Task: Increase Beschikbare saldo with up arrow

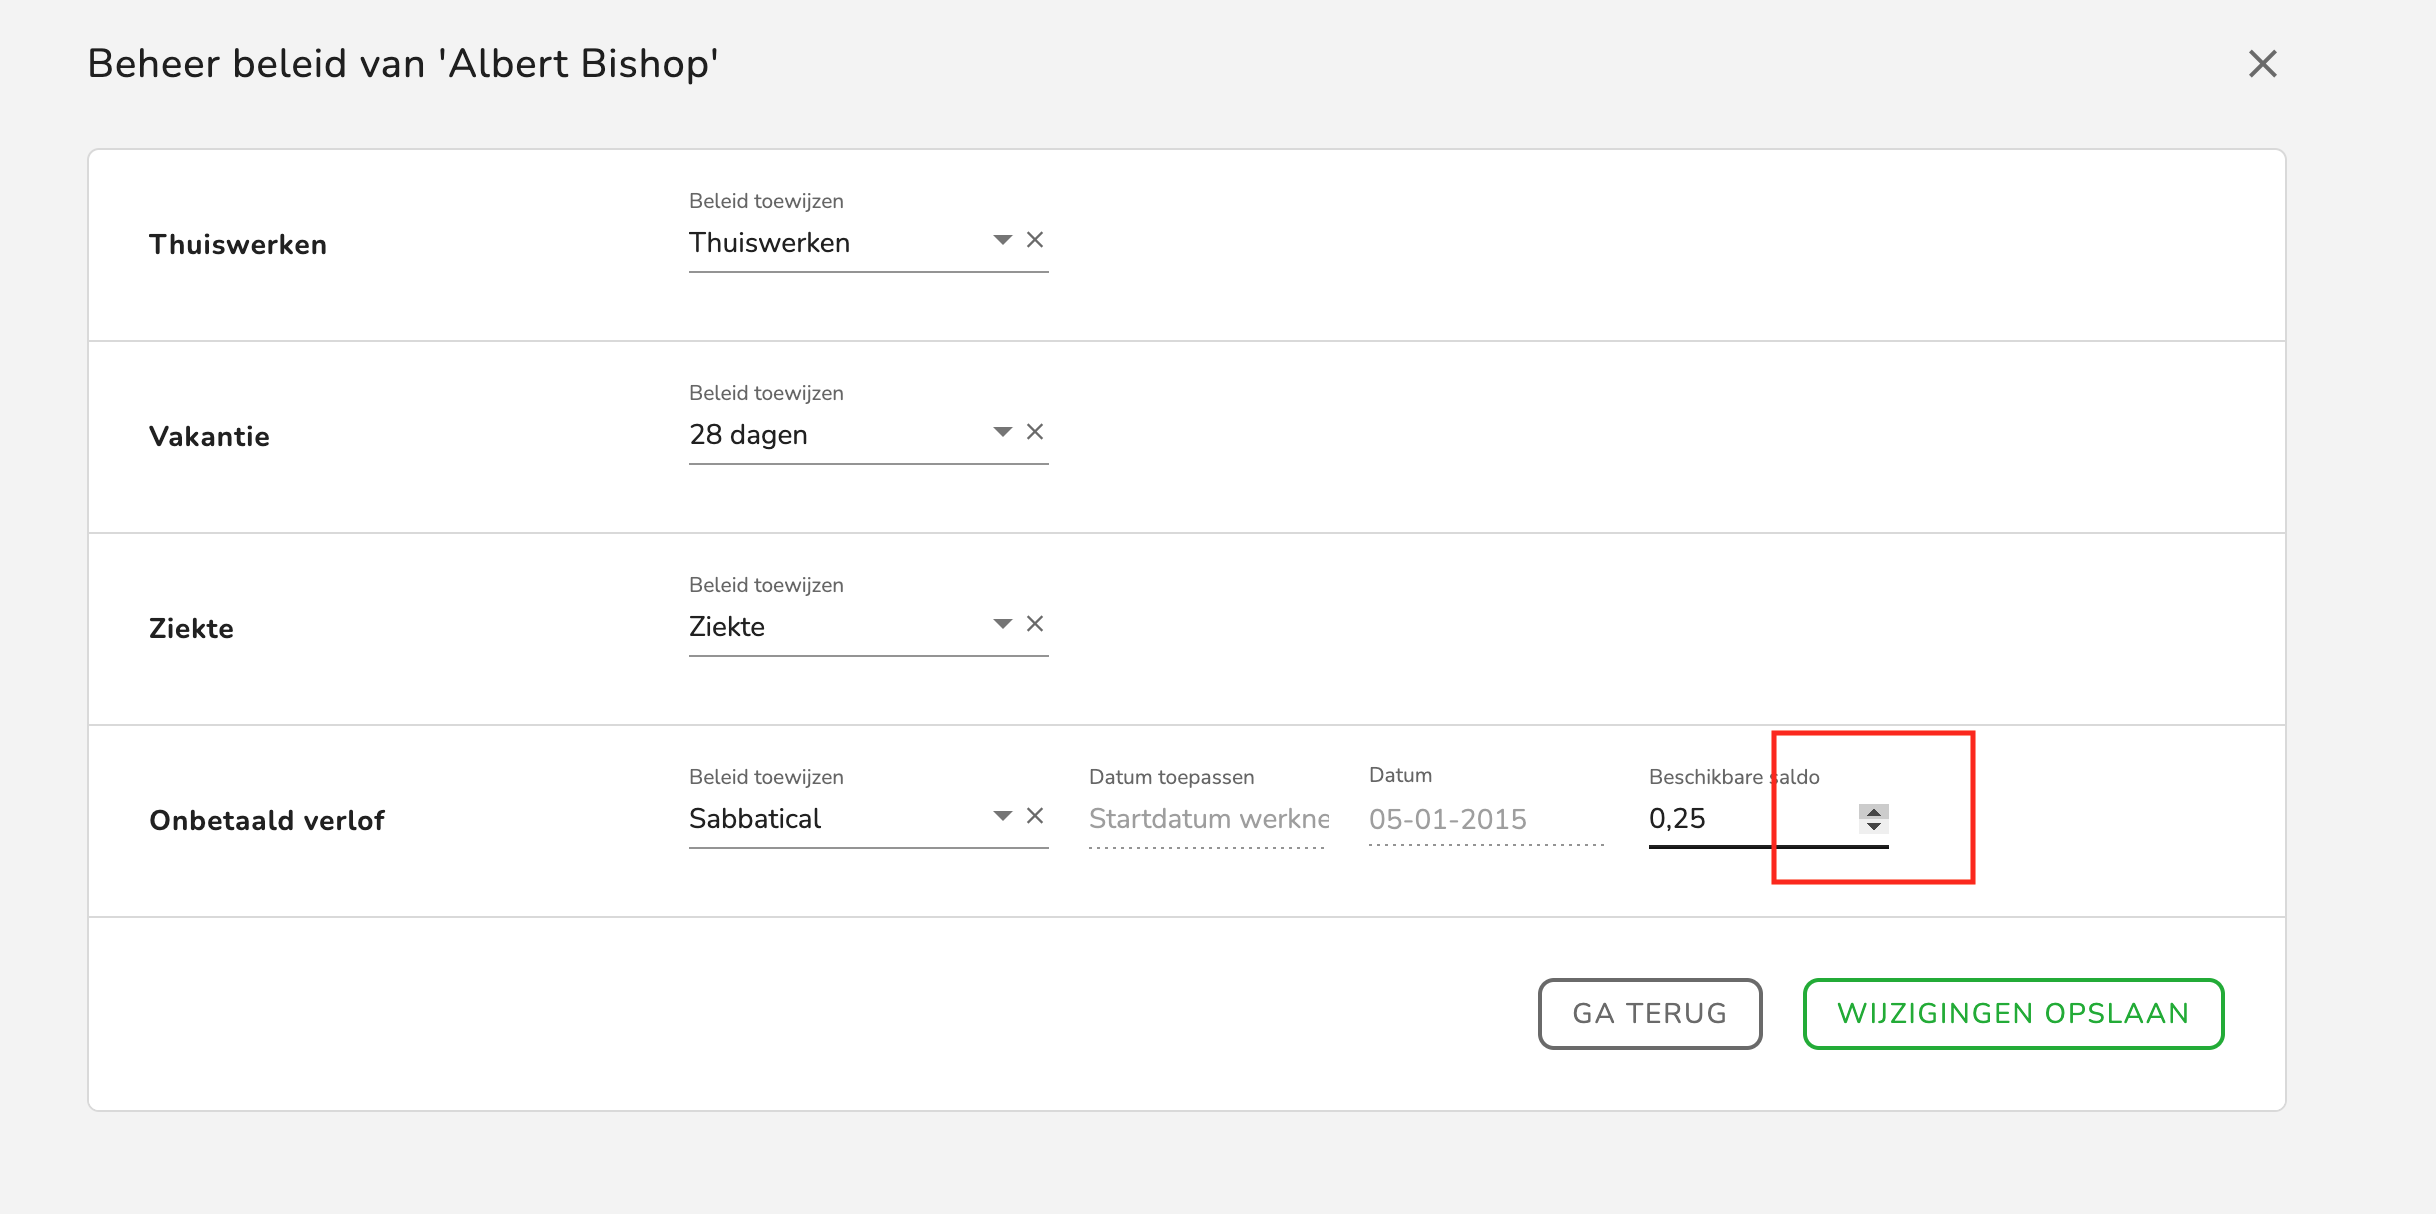Action: (x=1874, y=811)
